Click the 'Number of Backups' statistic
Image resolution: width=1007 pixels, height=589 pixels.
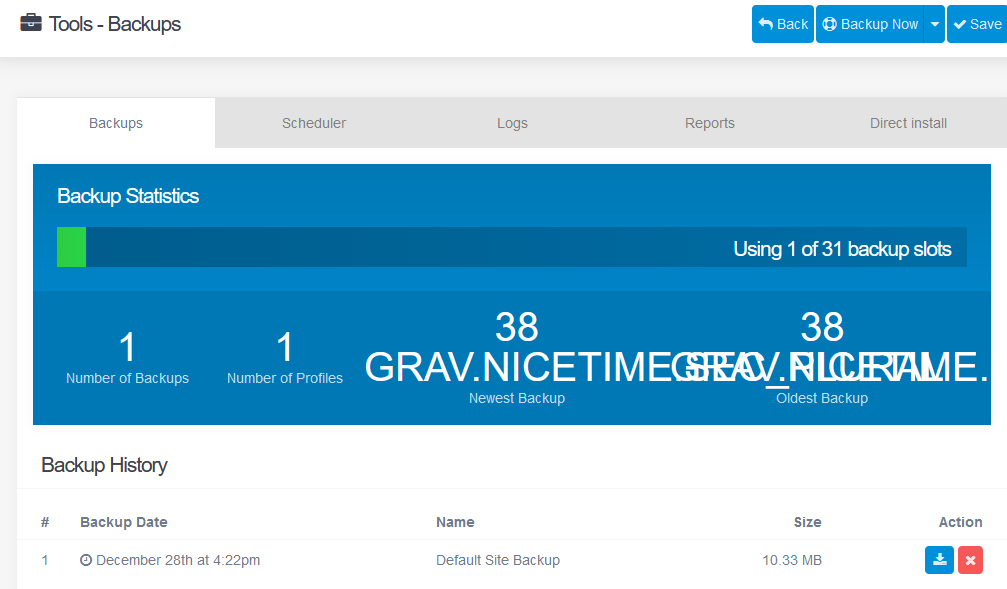pos(127,358)
